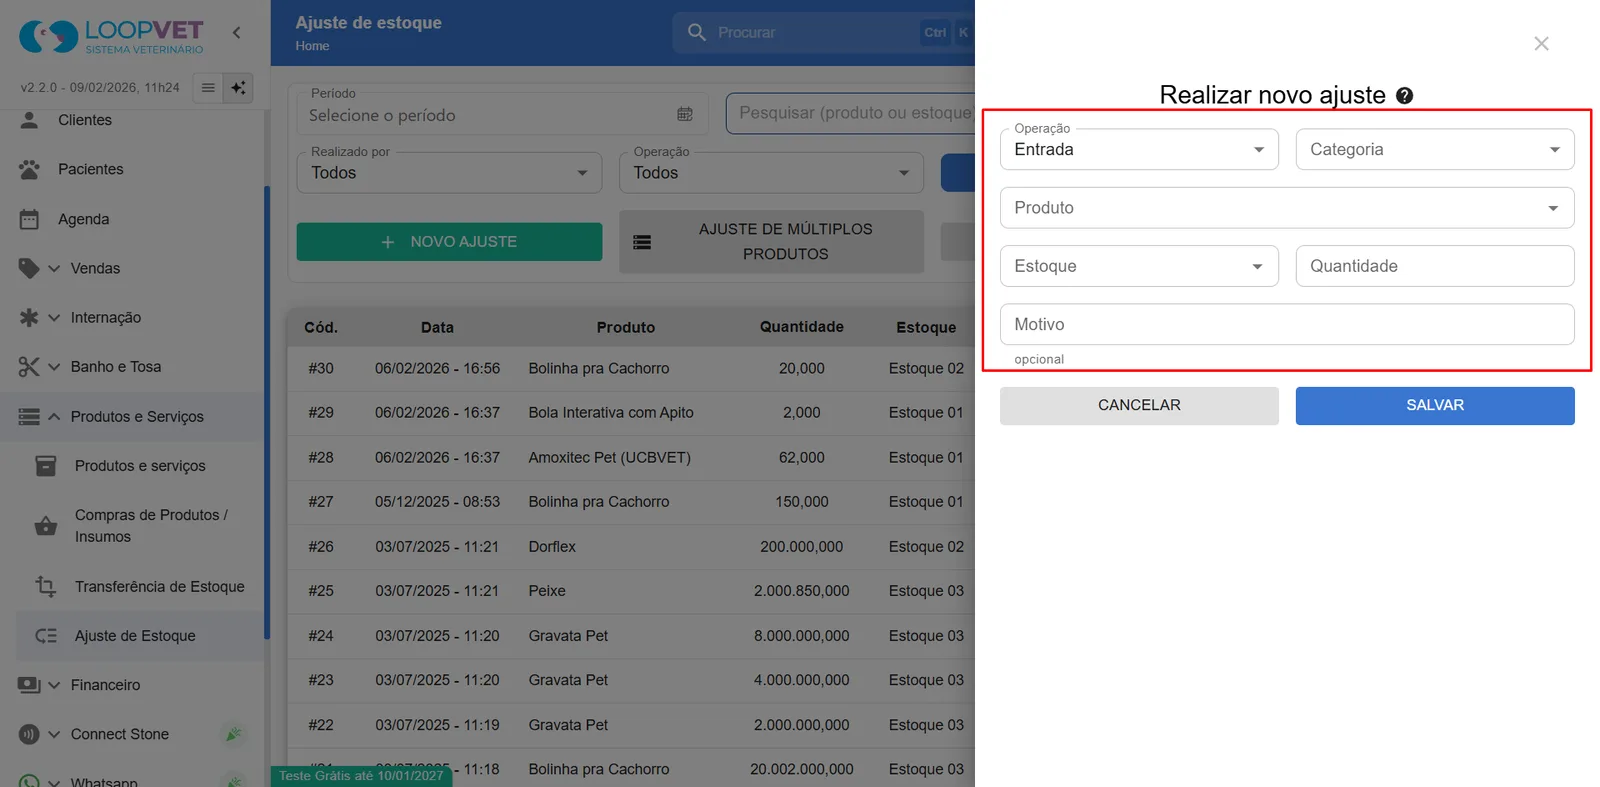1600x787 pixels.
Task: Click the Pacientes paw icon
Action: (29, 170)
